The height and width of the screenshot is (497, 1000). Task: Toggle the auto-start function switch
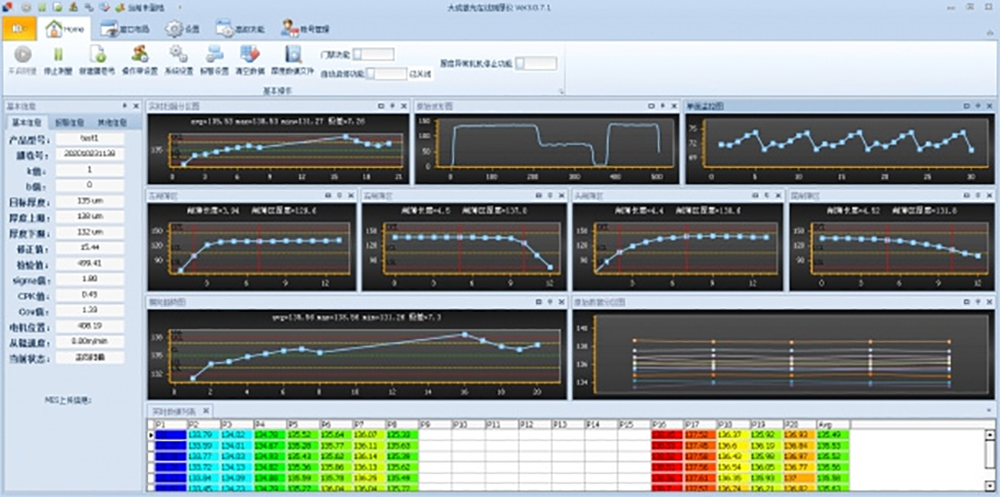pos(386,73)
